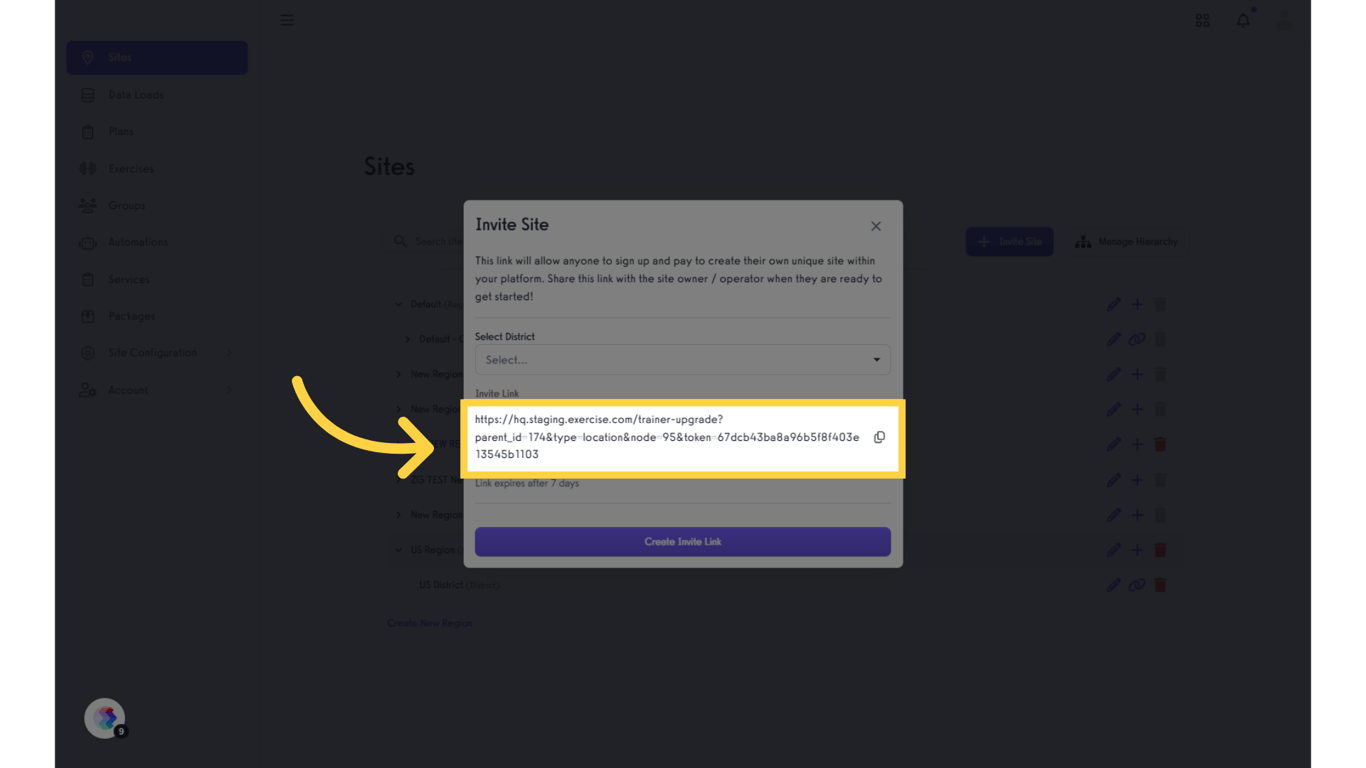Click the Manage Hierarchy icon
Viewport: 1366px width, 768px height.
coord(1083,241)
